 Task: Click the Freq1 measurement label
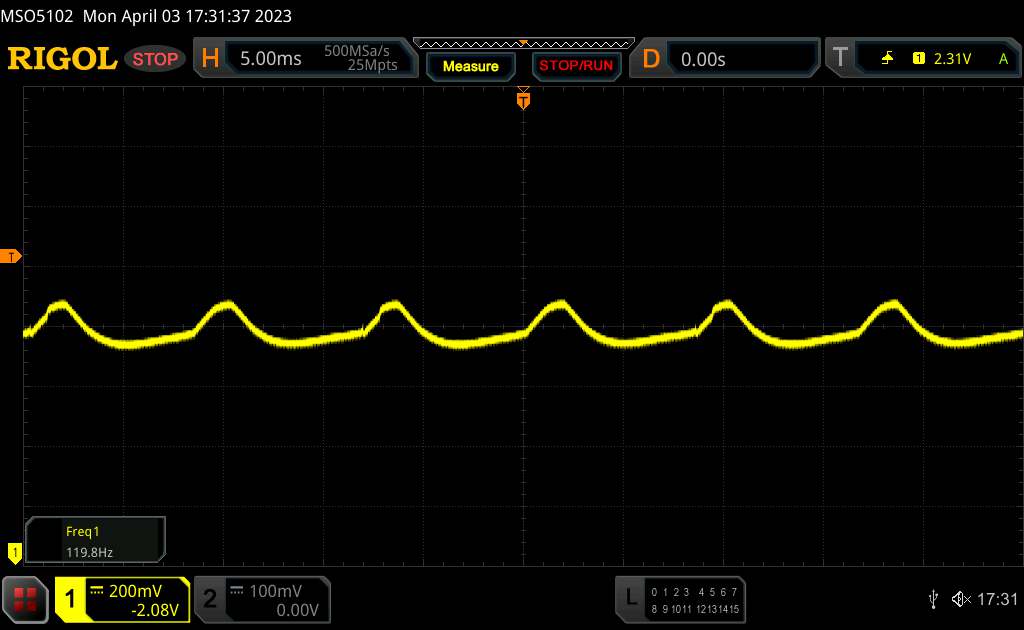click(82, 531)
